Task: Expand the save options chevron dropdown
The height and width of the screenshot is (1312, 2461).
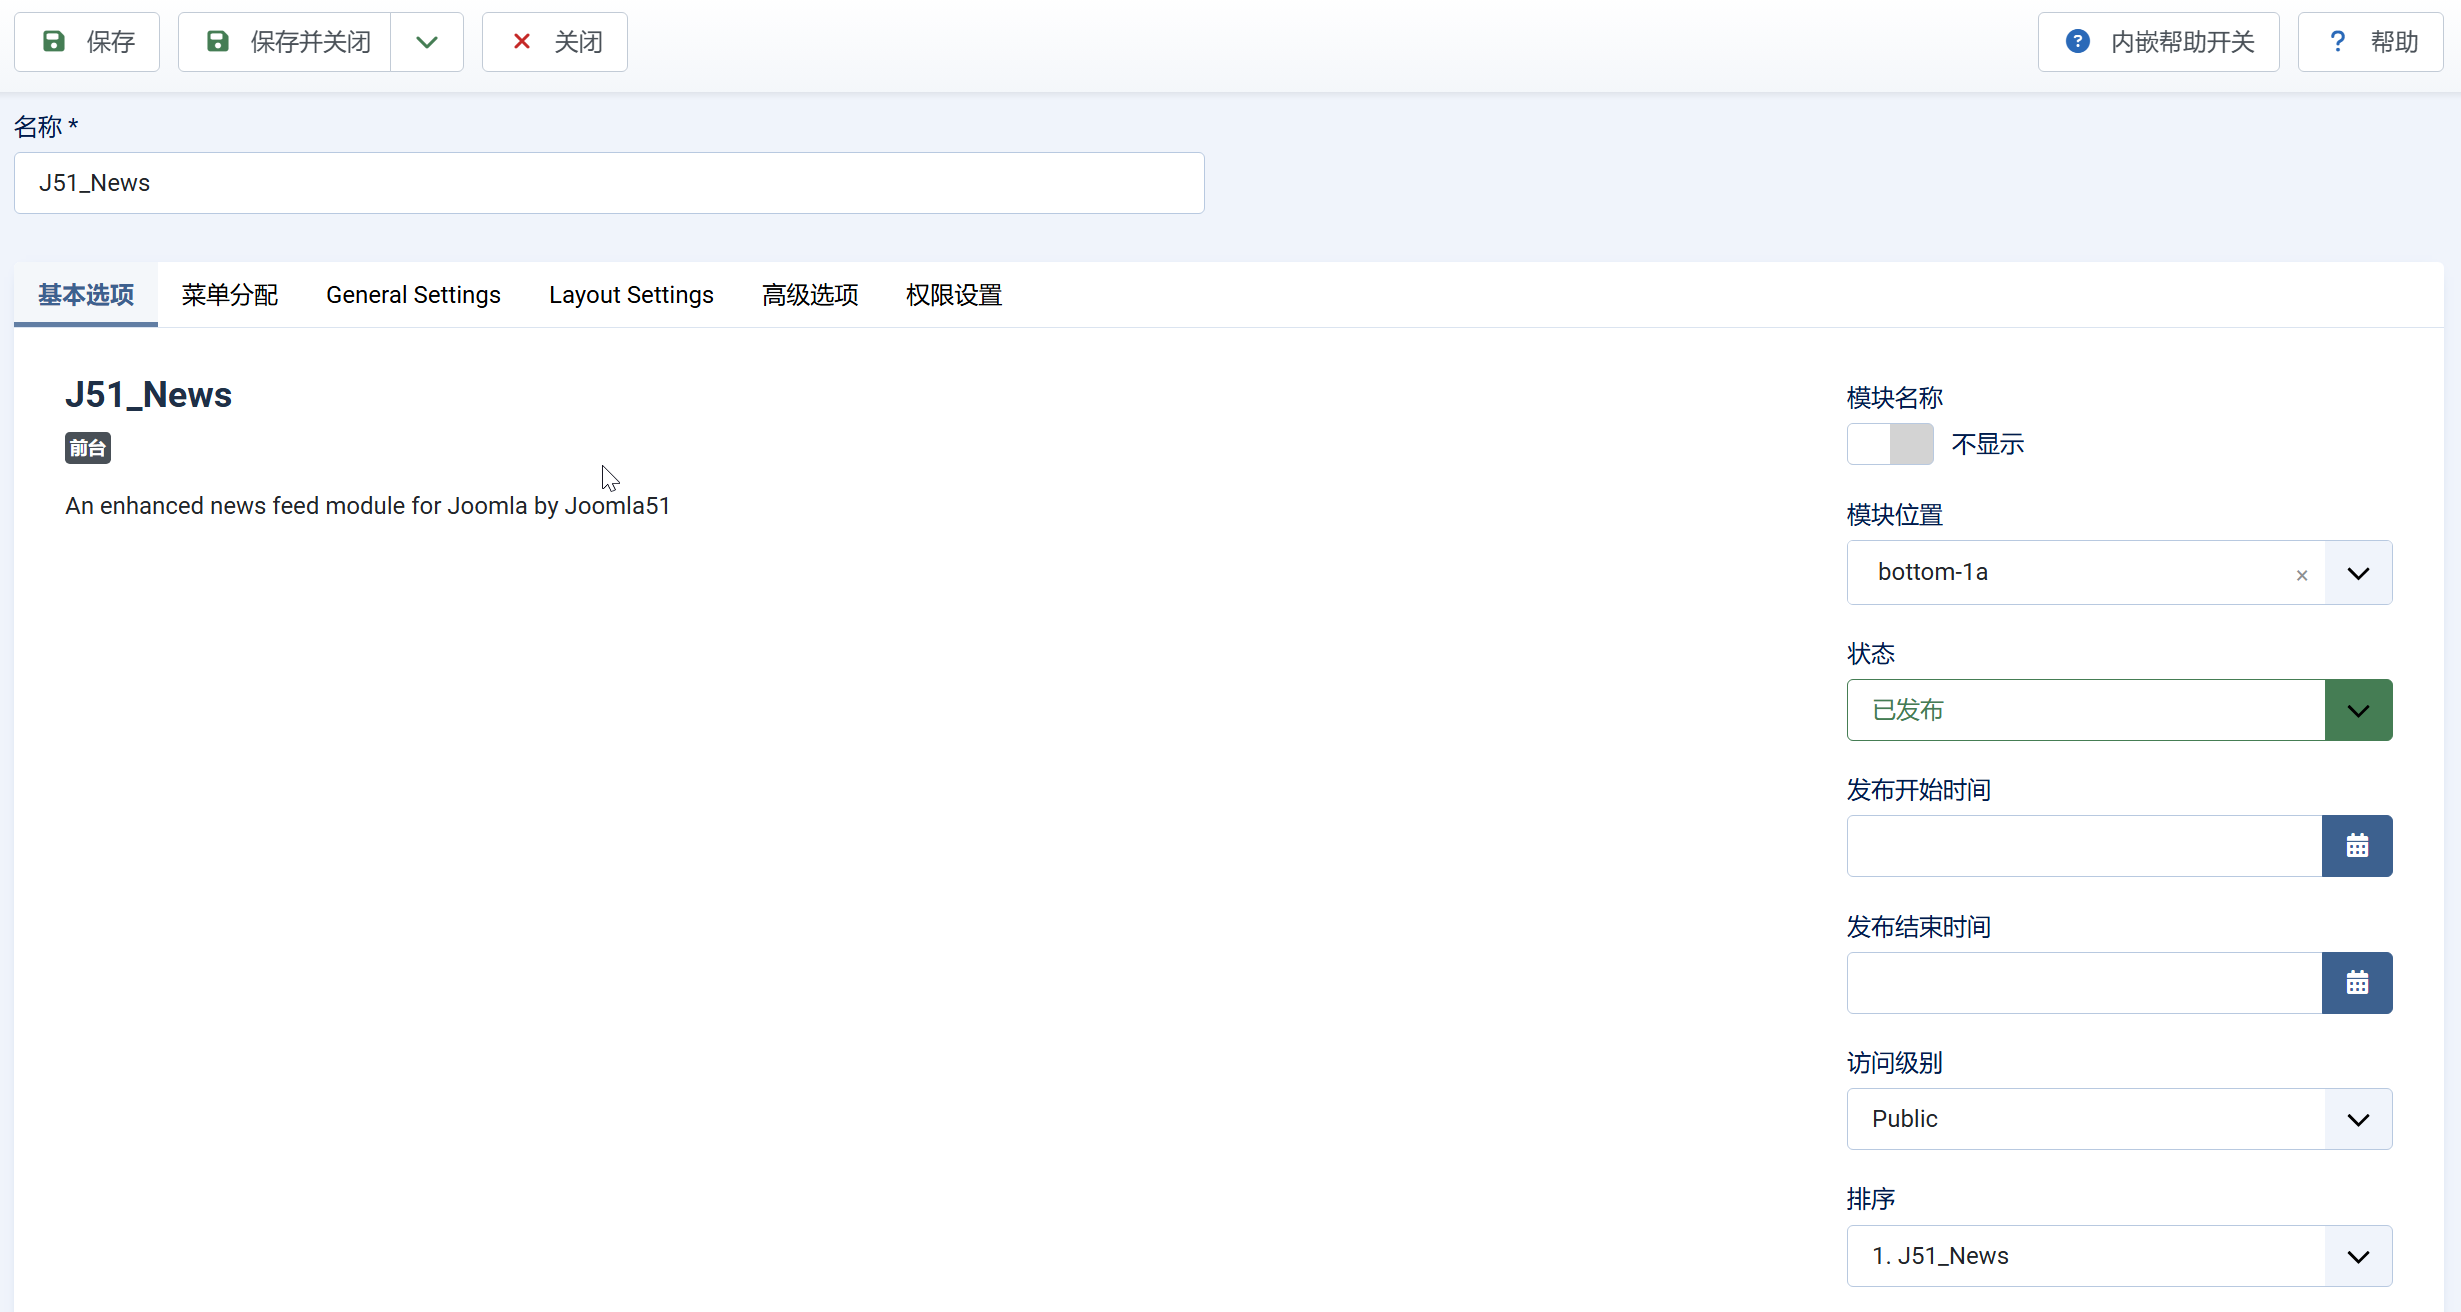Action: click(x=427, y=42)
